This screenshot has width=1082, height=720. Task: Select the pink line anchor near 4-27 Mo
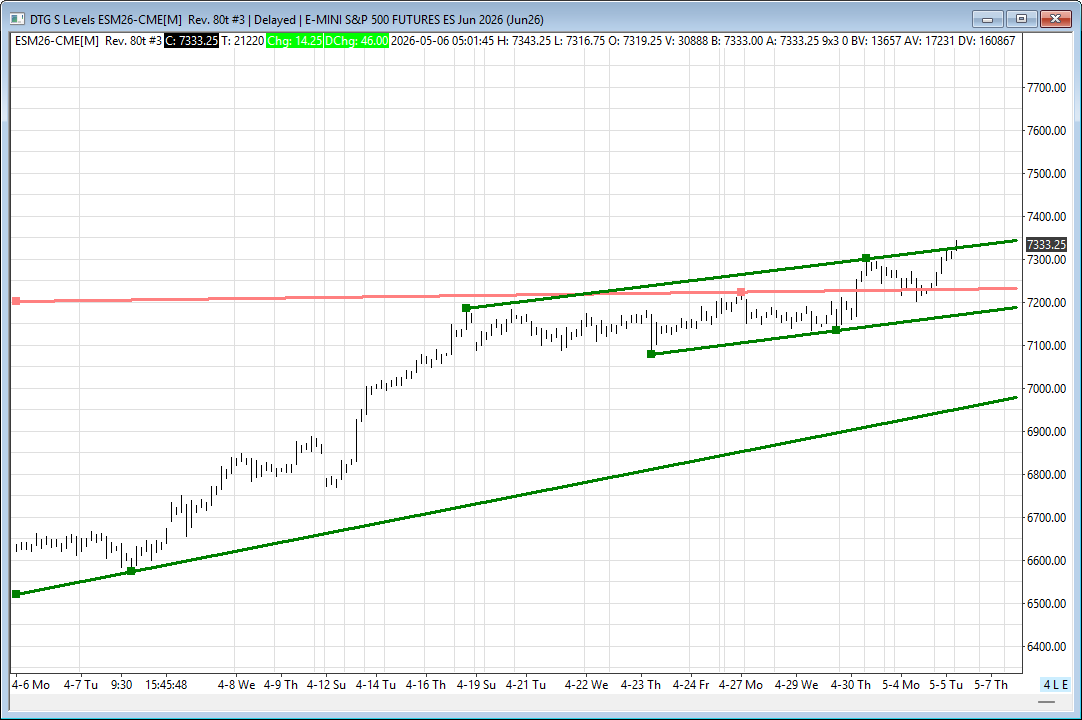[x=741, y=292]
